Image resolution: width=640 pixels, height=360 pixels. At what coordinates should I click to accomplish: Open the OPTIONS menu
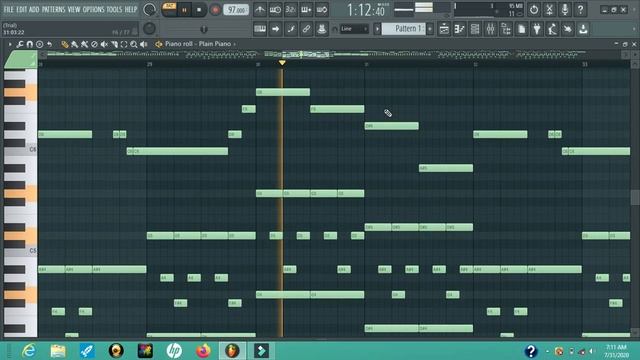(x=93, y=9)
